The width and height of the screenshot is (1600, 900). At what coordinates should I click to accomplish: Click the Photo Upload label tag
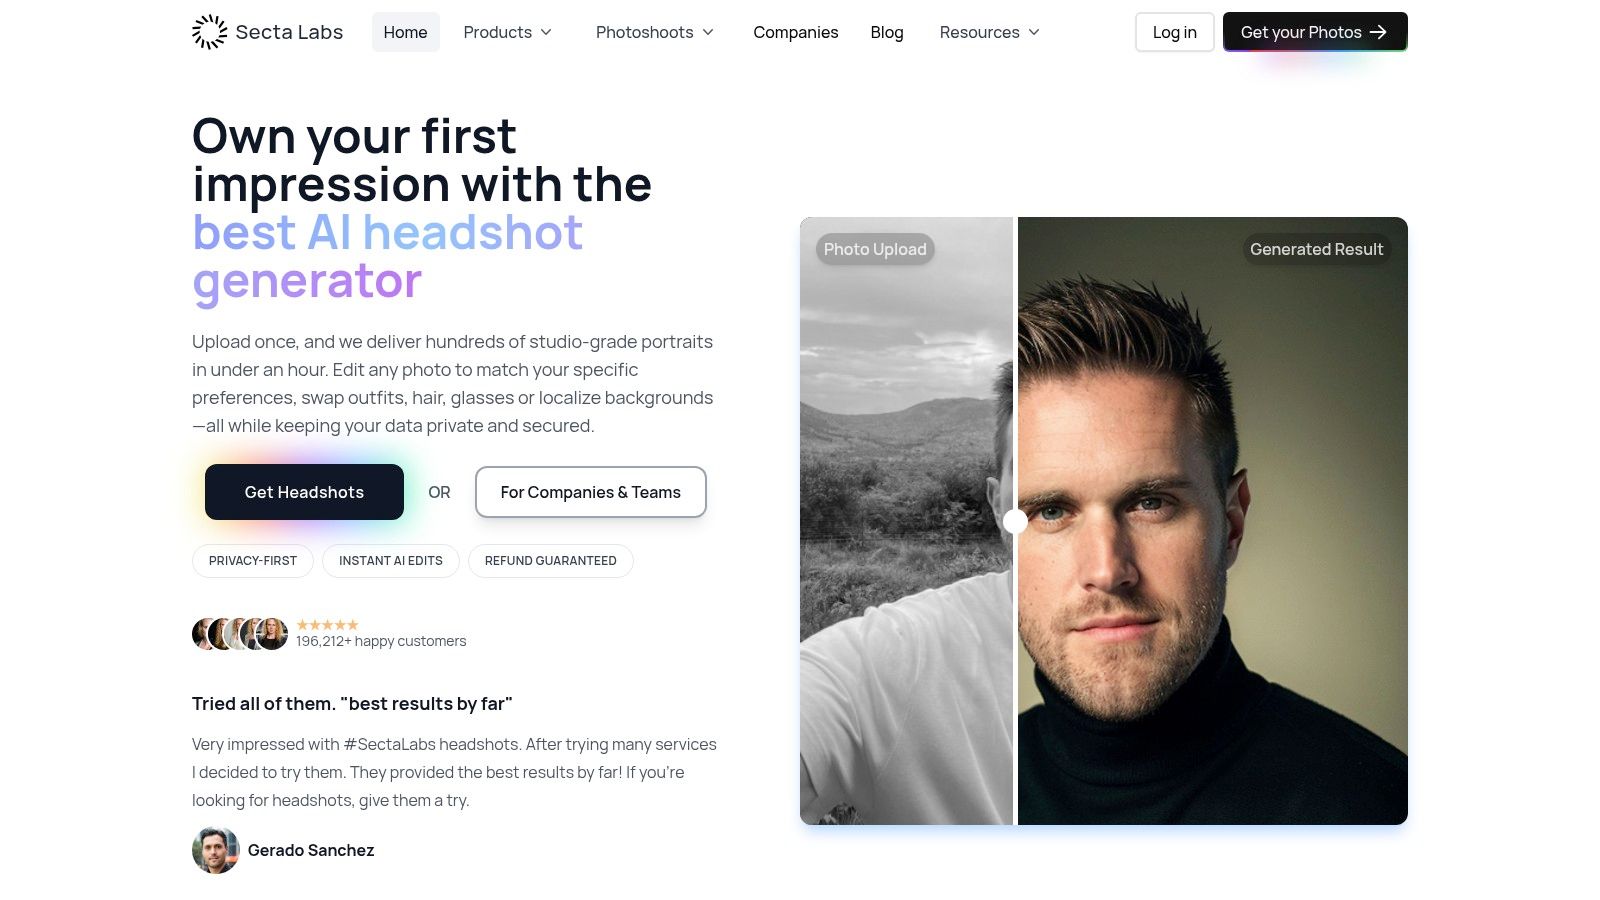tap(875, 249)
